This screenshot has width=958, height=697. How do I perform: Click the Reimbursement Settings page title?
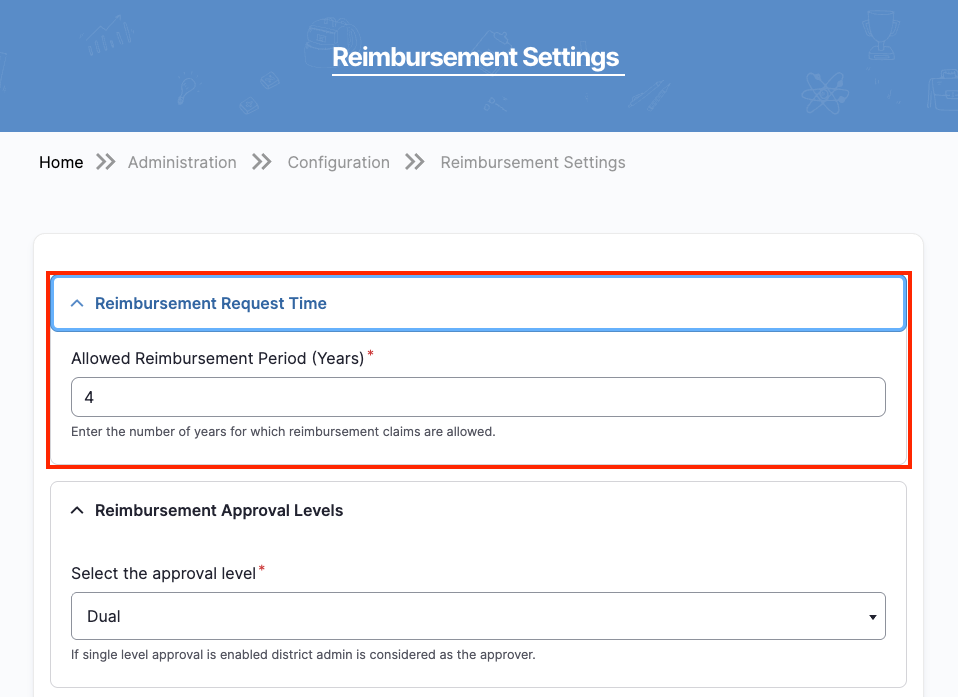[x=476, y=57]
